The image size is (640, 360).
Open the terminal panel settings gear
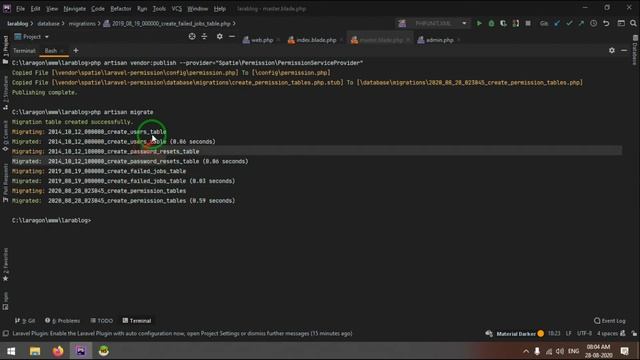tap(611, 50)
